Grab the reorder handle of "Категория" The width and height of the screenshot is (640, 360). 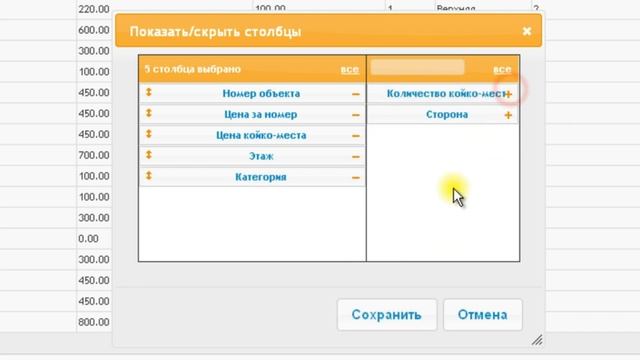point(149,176)
